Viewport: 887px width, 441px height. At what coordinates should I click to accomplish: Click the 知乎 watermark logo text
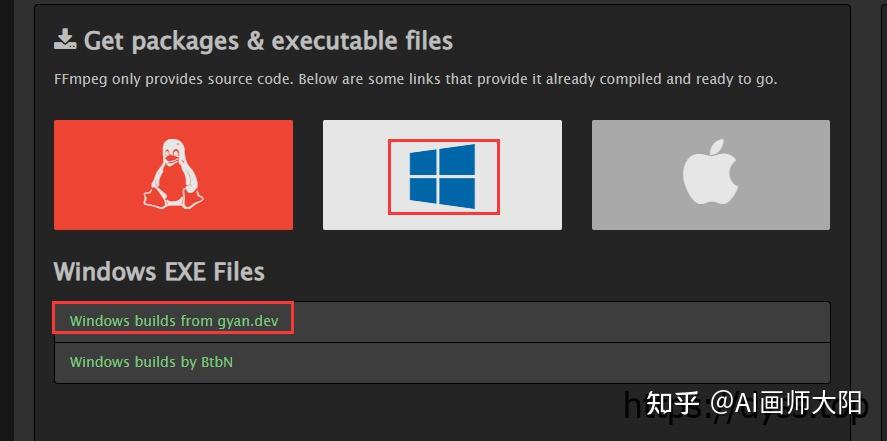click(x=672, y=404)
